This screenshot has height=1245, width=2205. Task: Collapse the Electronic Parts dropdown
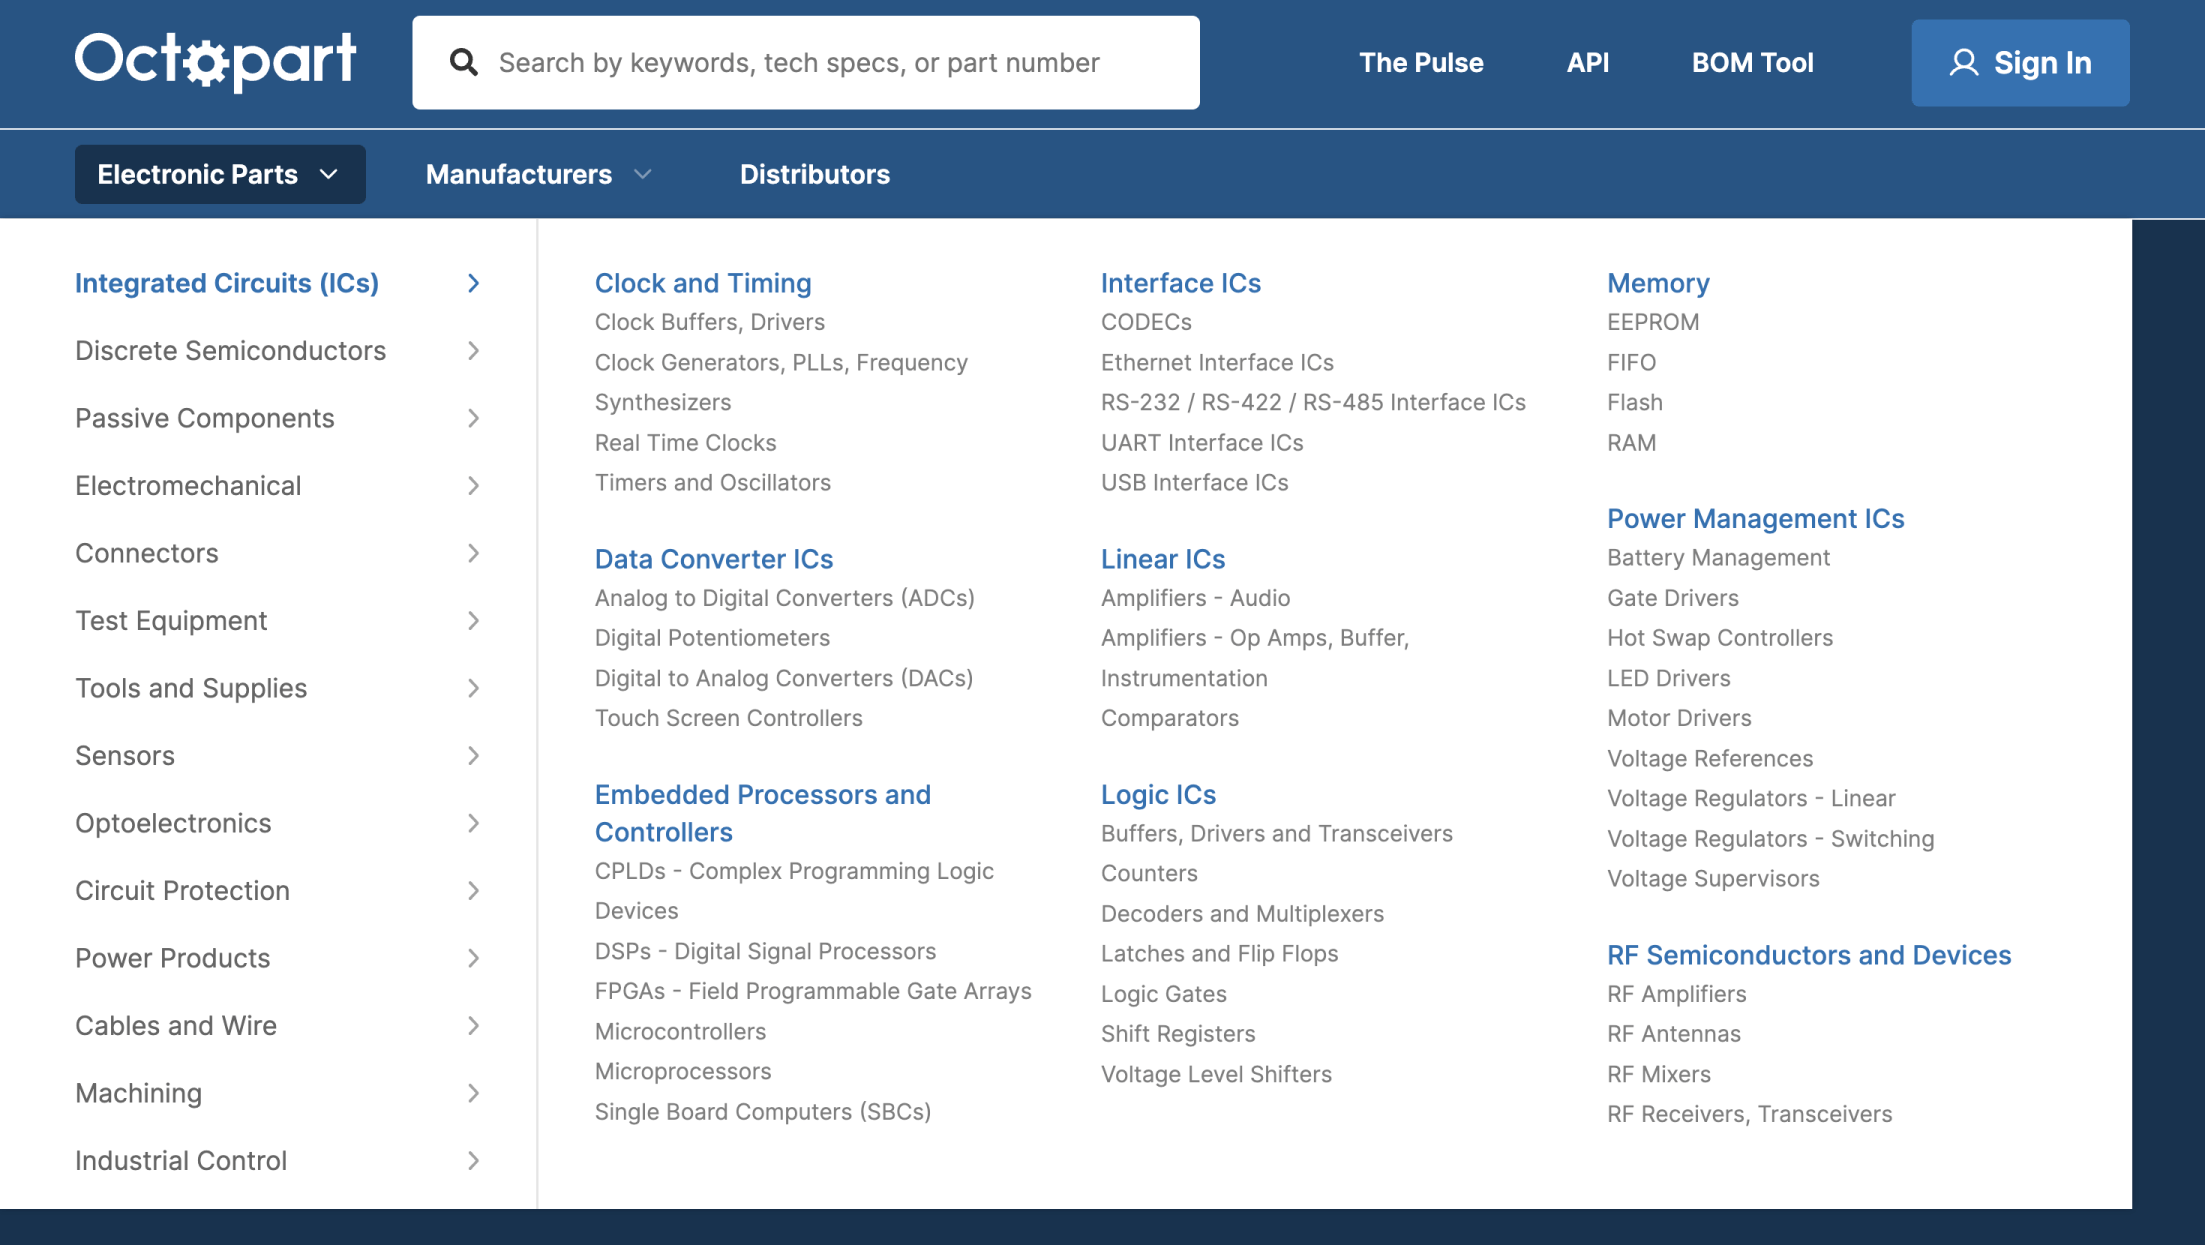(x=220, y=174)
